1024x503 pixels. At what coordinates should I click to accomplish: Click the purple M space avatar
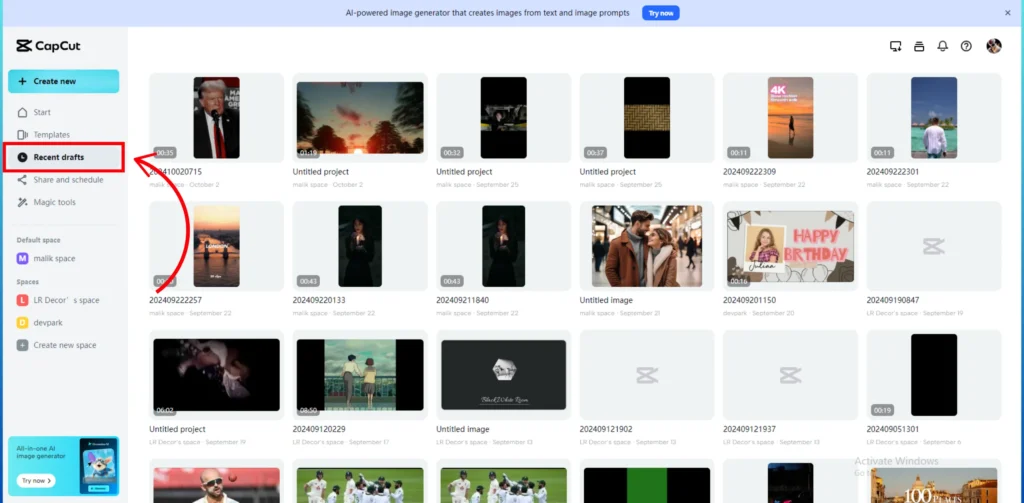pos(22,259)
